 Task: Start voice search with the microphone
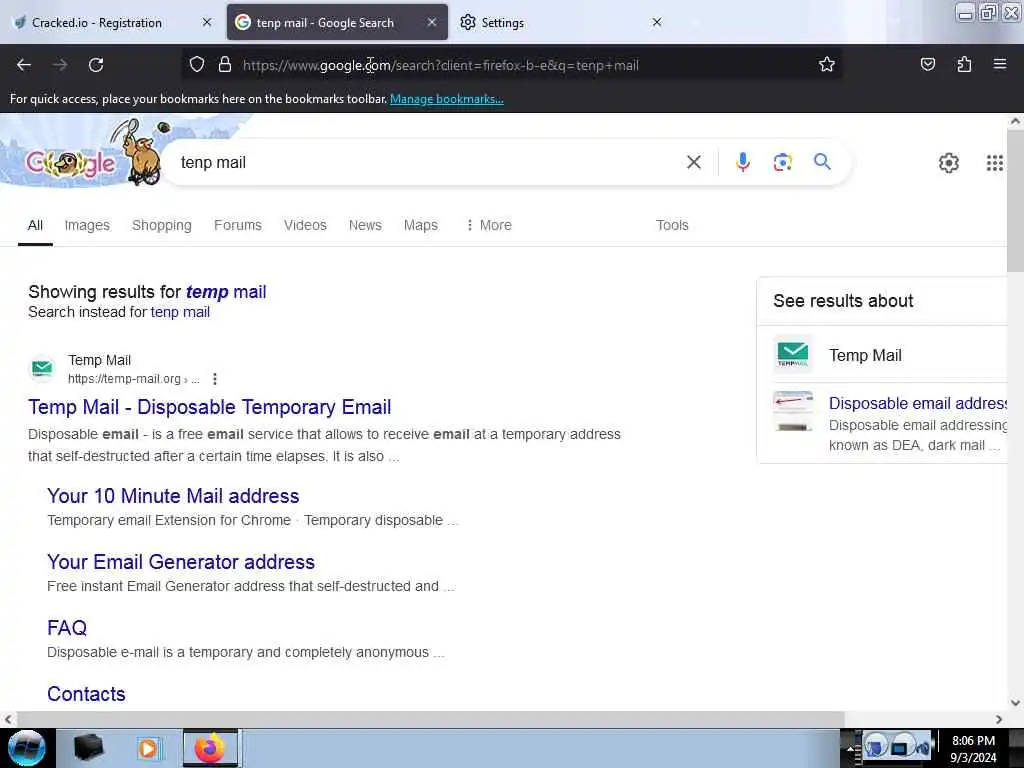[743, 162]
